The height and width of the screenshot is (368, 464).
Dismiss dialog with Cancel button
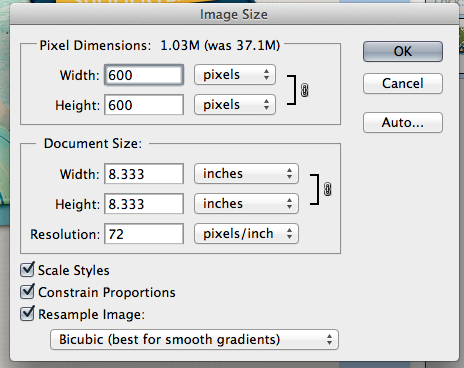click(403, 83)
